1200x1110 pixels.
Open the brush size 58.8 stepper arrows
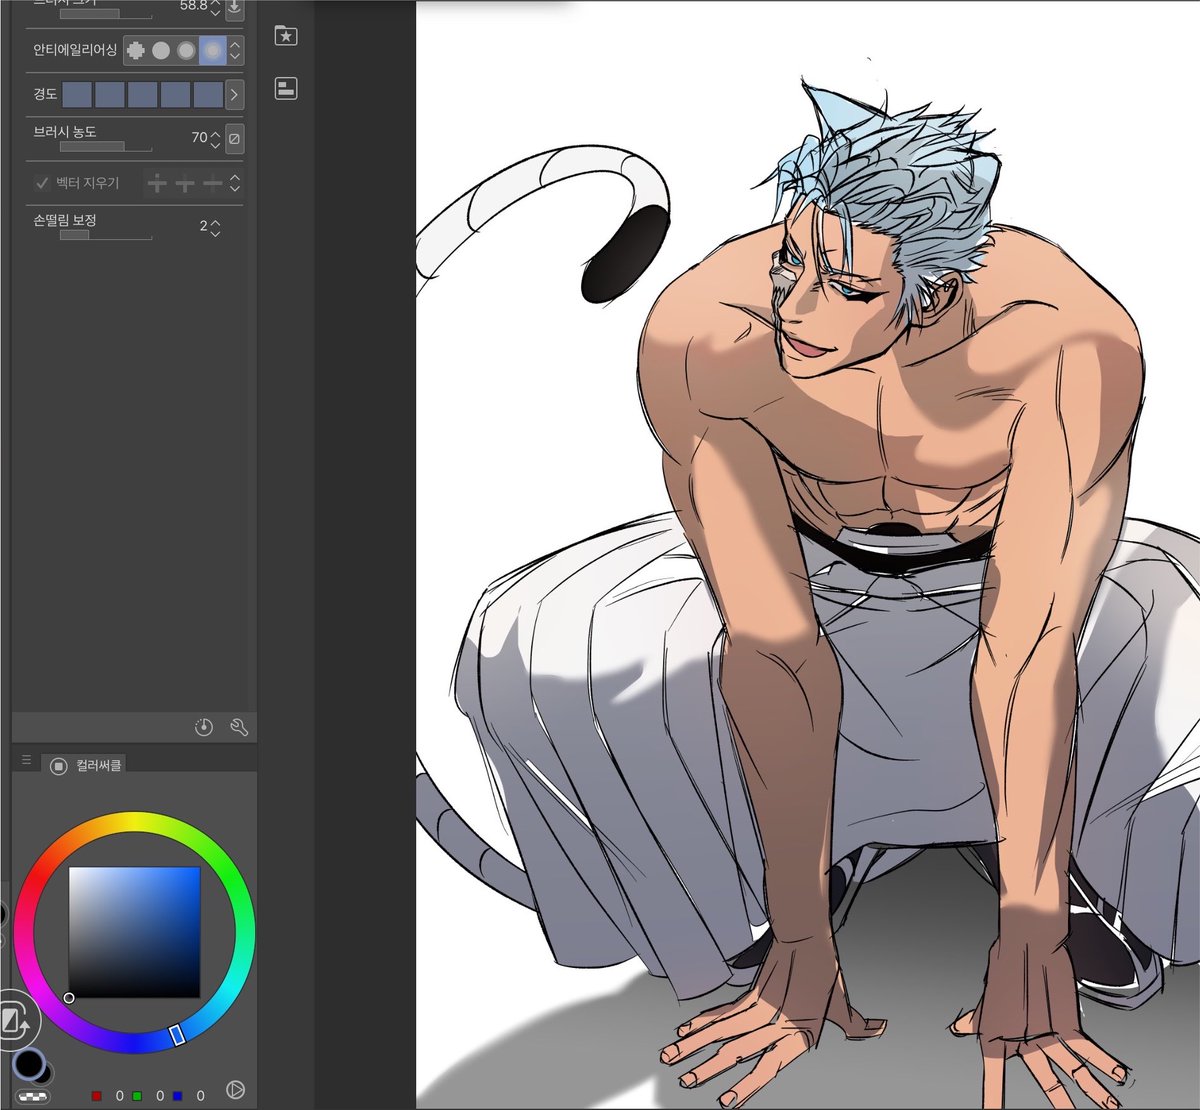pos(215,7)
